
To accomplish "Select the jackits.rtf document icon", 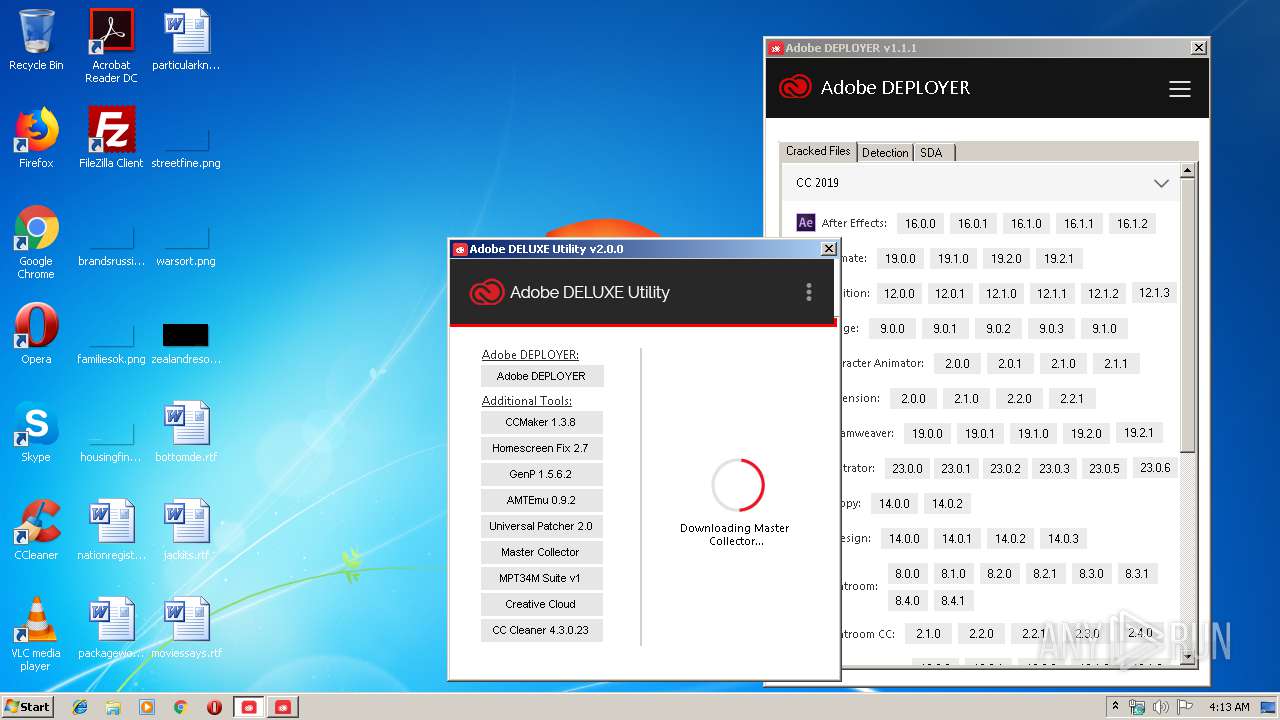I will pyautogui.click(x=186, y=530).
